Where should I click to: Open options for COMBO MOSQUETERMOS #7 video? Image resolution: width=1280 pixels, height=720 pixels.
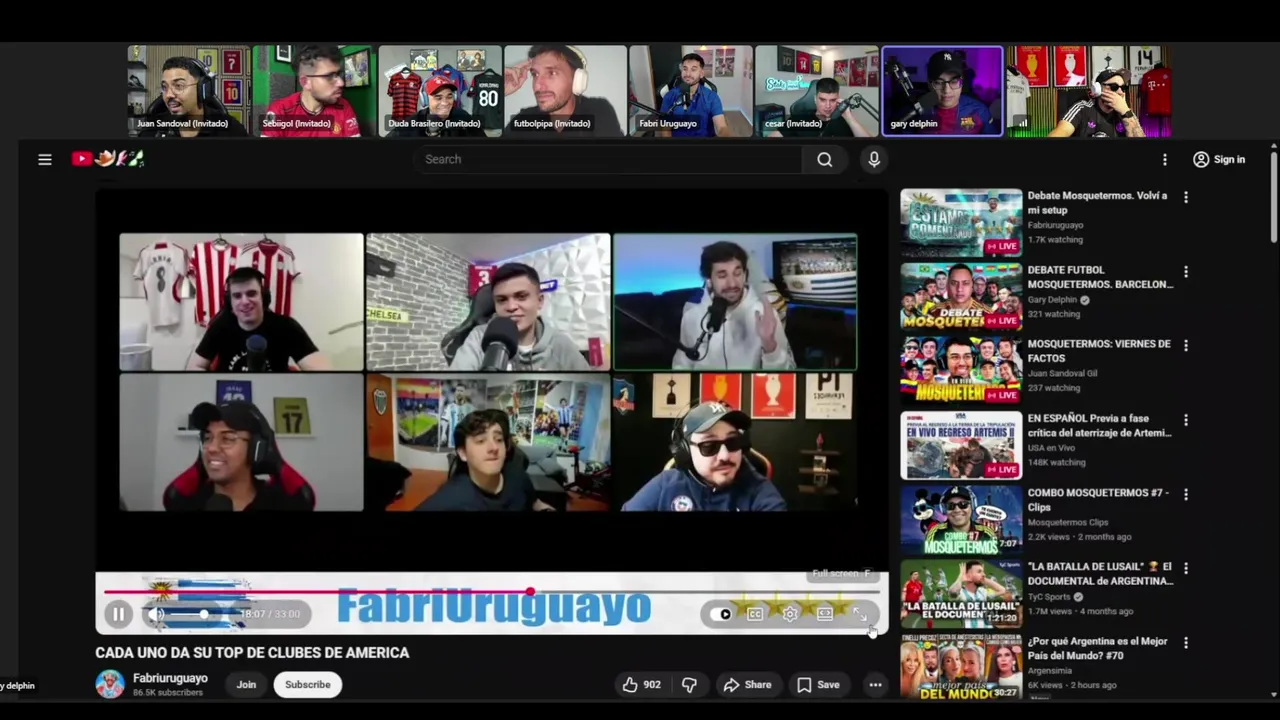pos(1186,494)
